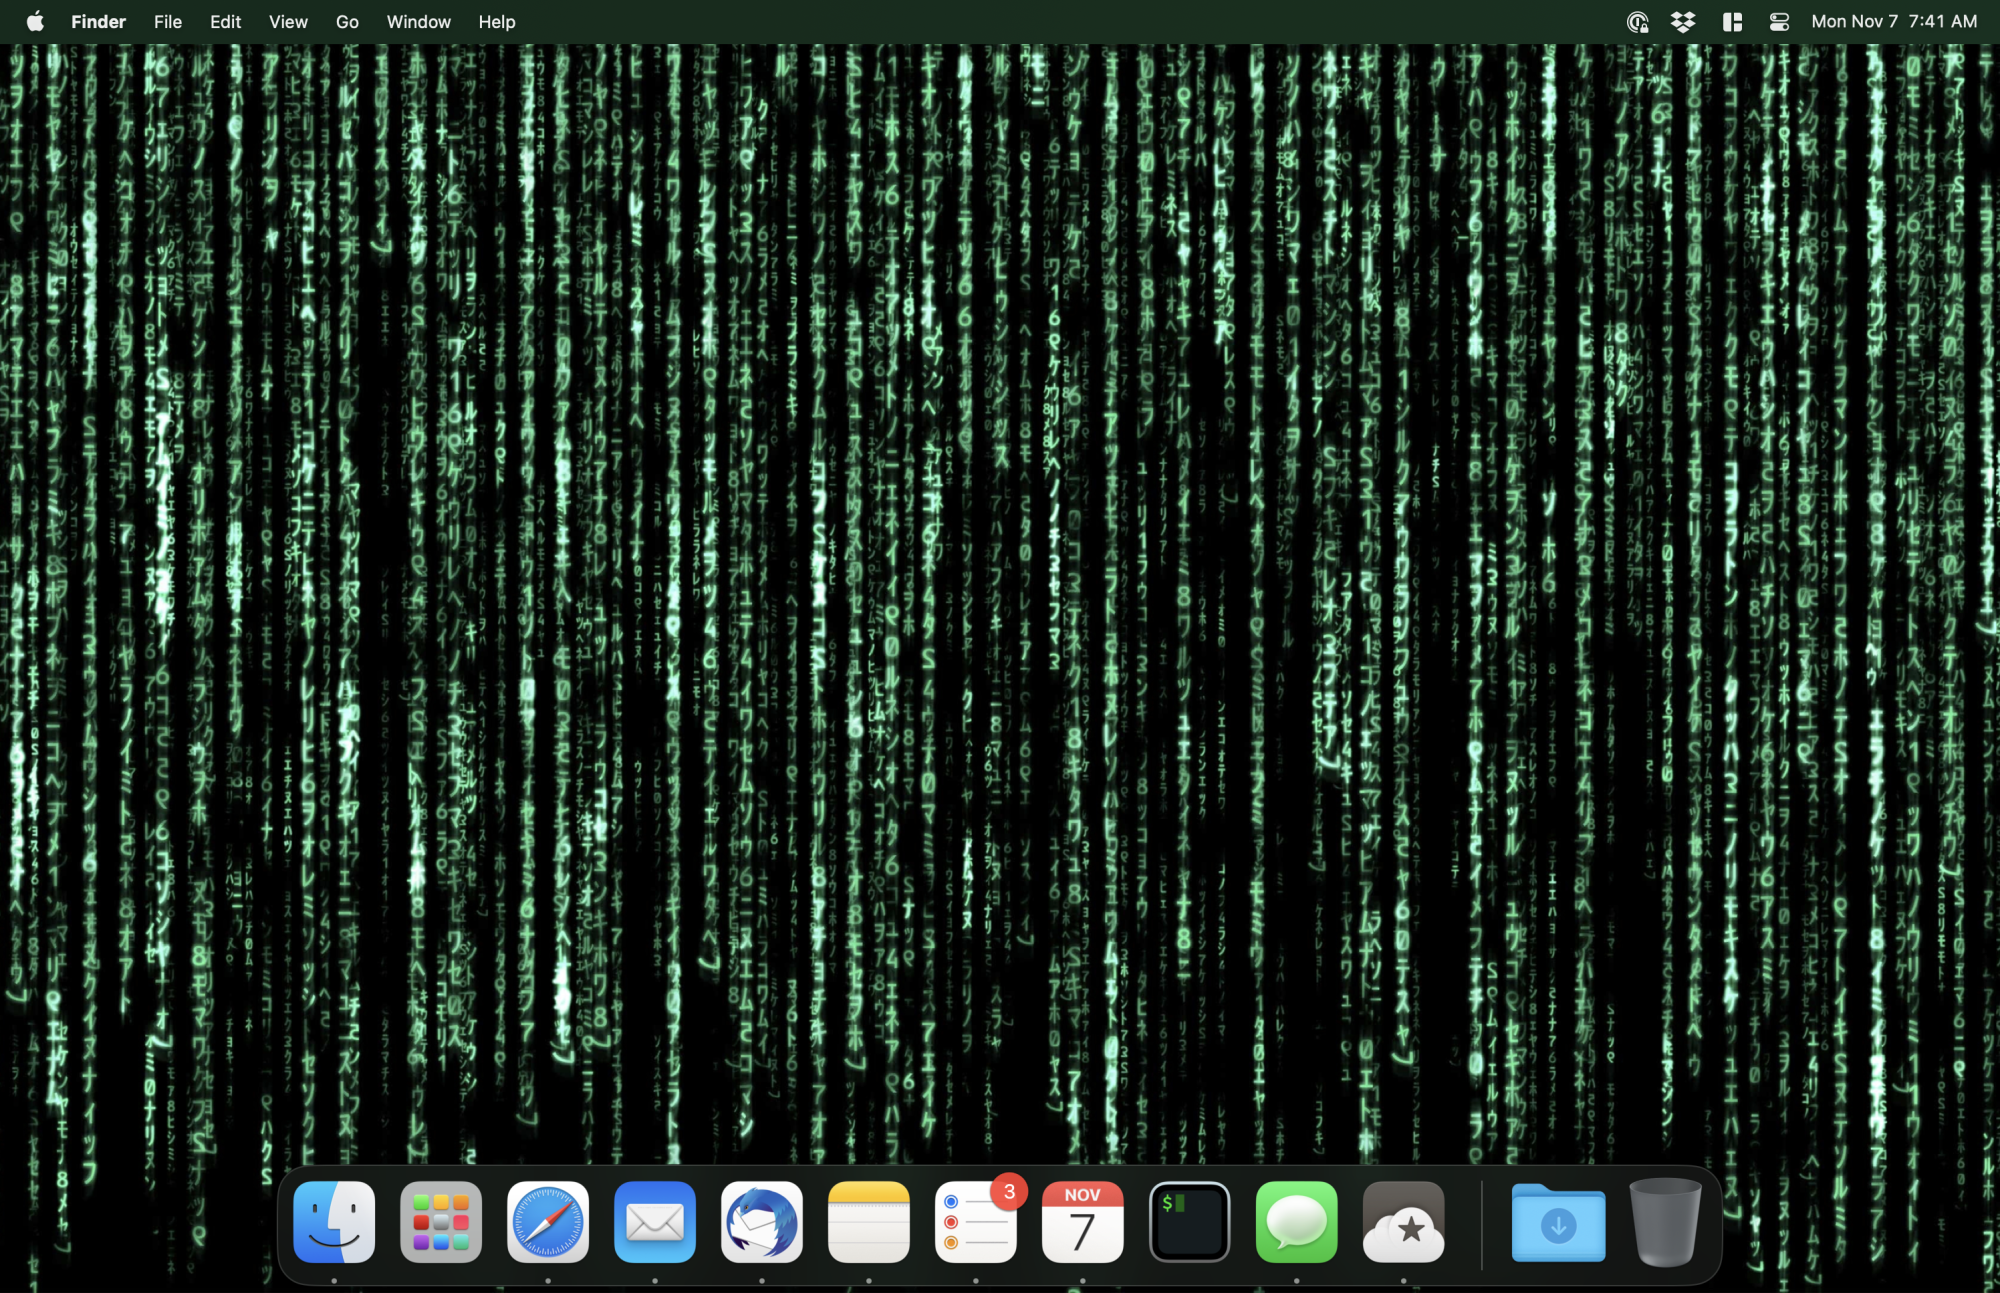Click the window layout menu bar icon
This screenshot has width=2000, height=1293.
[1732, 21]
